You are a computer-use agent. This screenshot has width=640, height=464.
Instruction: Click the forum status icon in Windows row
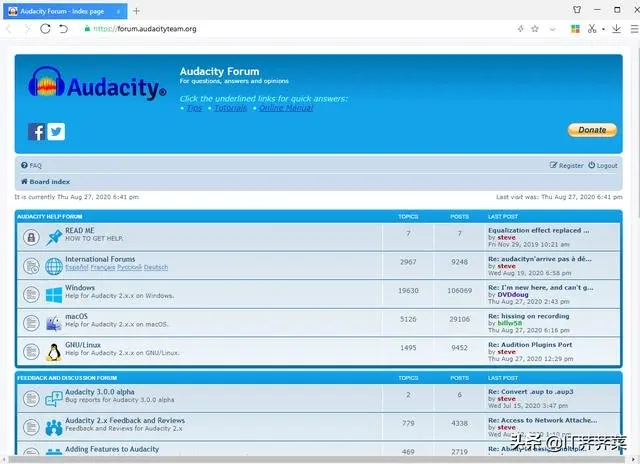pos(31,295)
